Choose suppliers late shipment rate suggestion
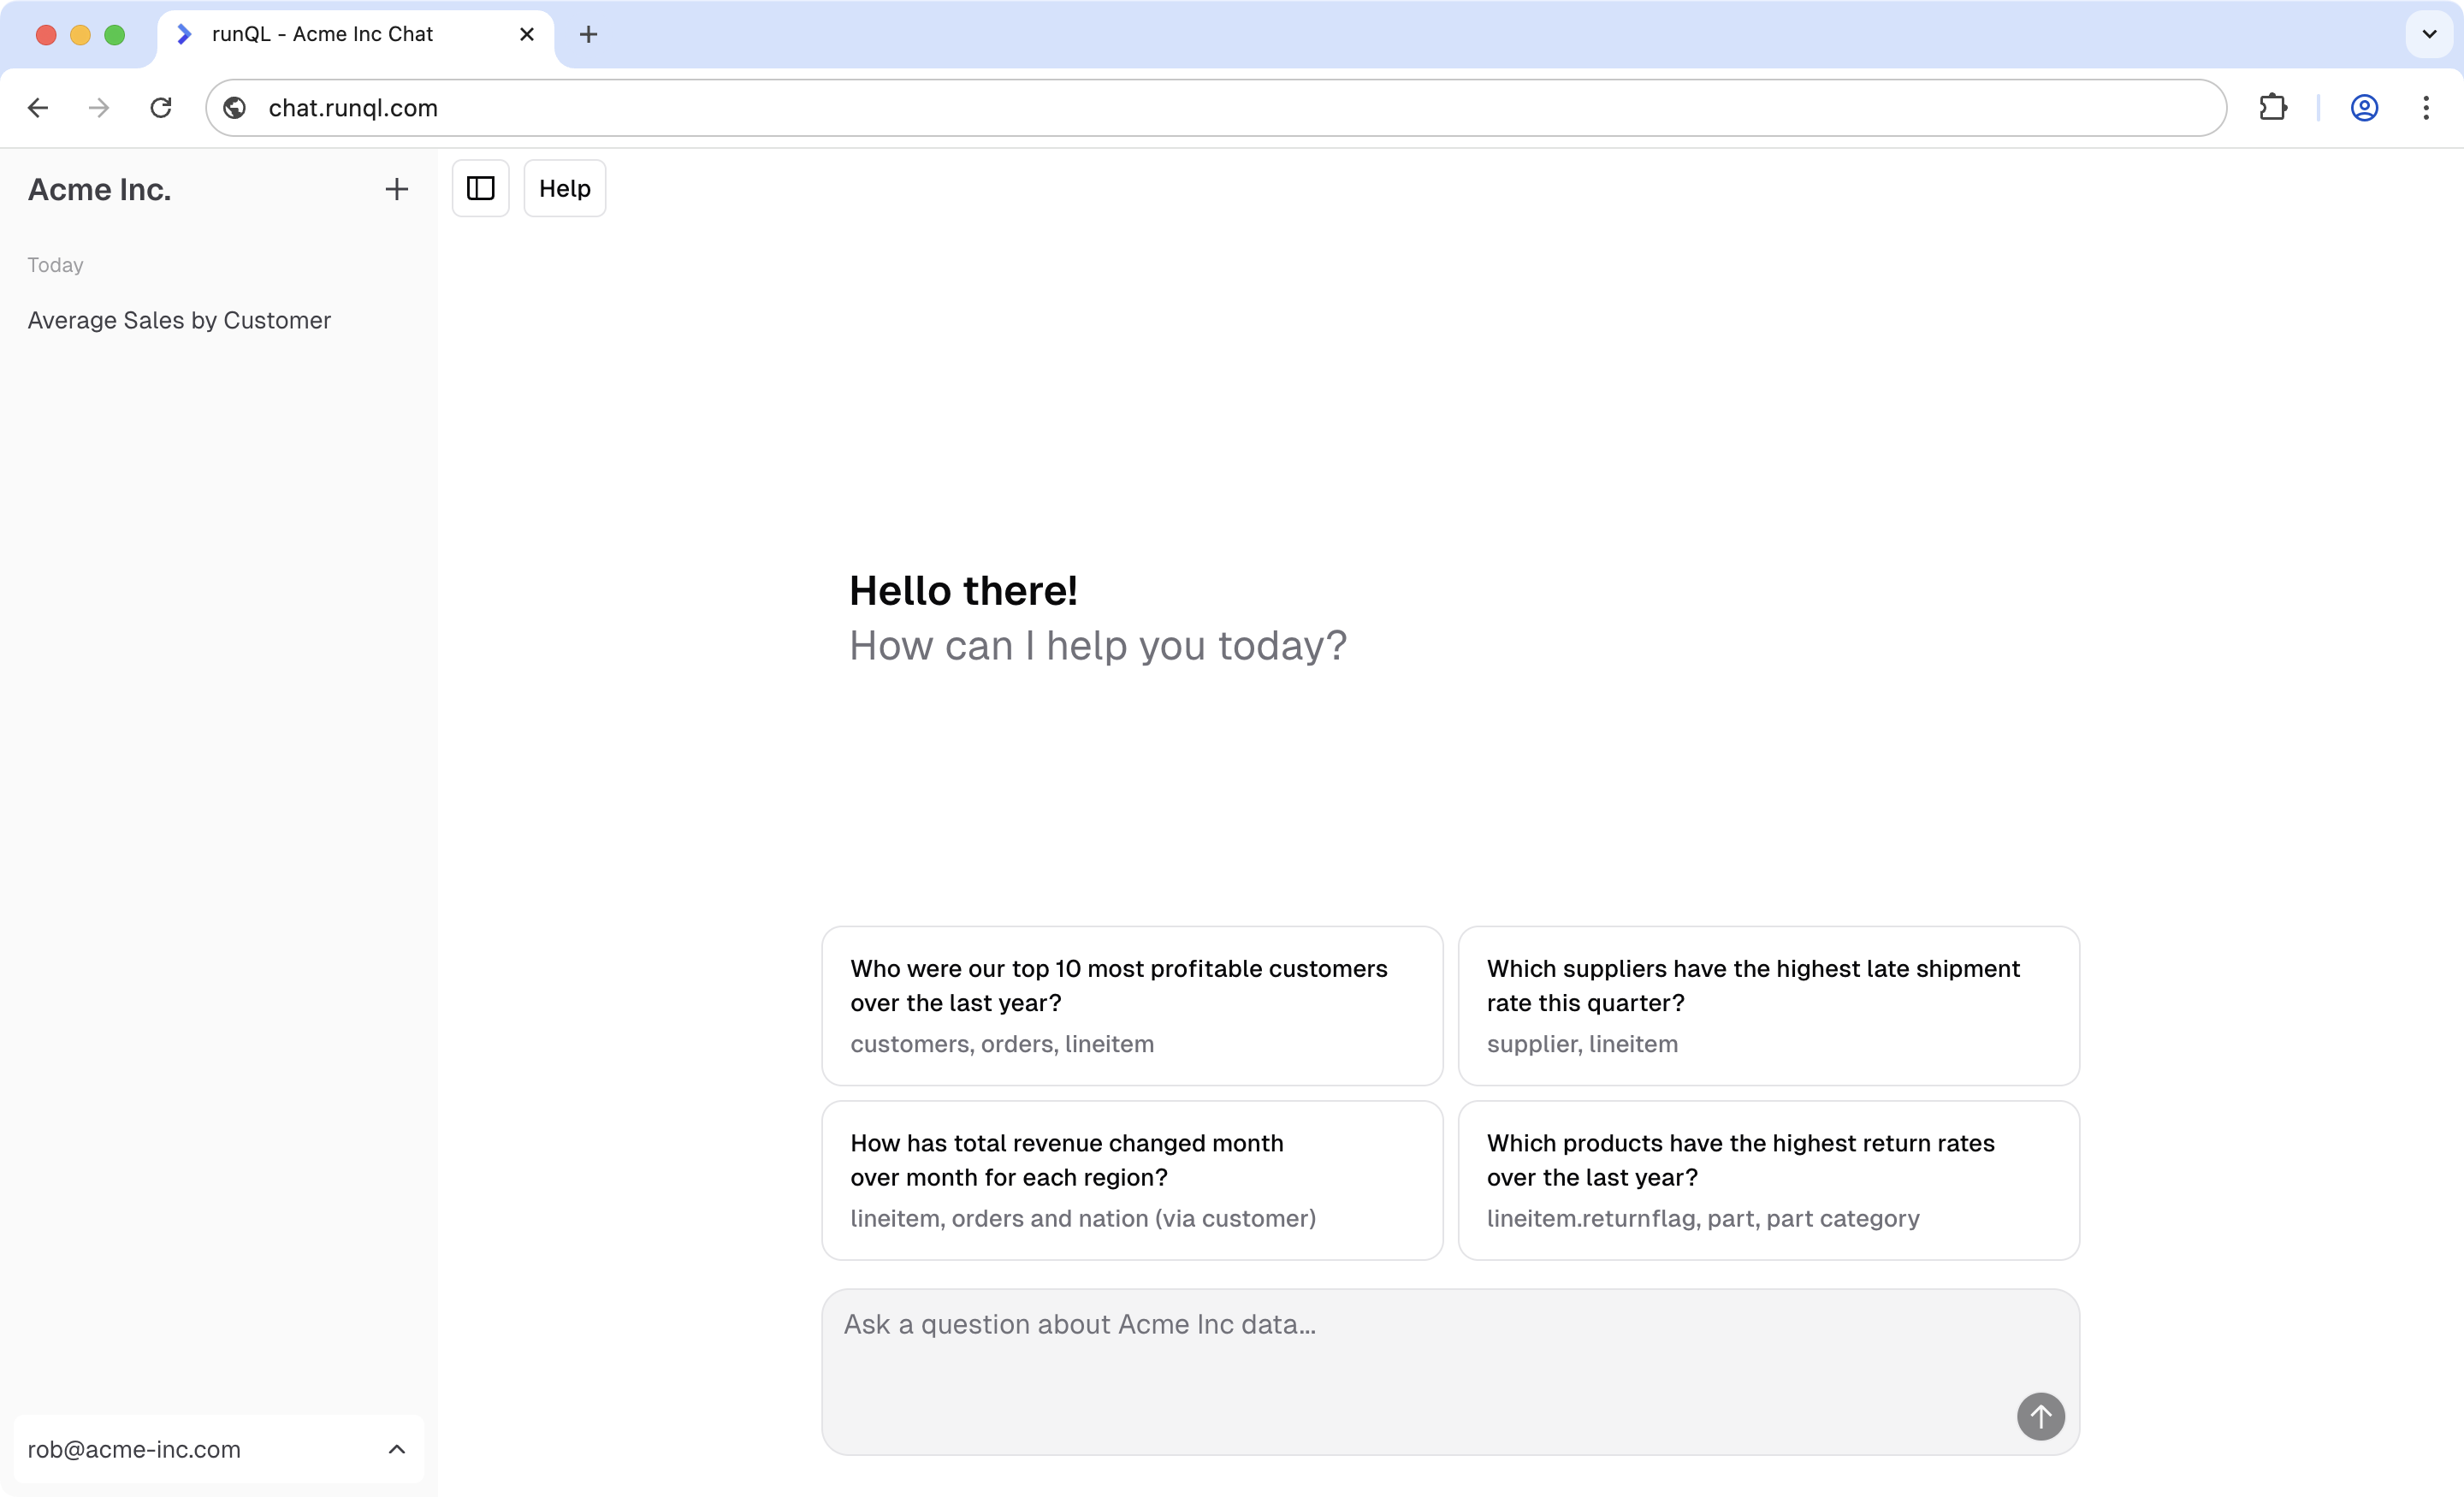 [1768, 1005]
